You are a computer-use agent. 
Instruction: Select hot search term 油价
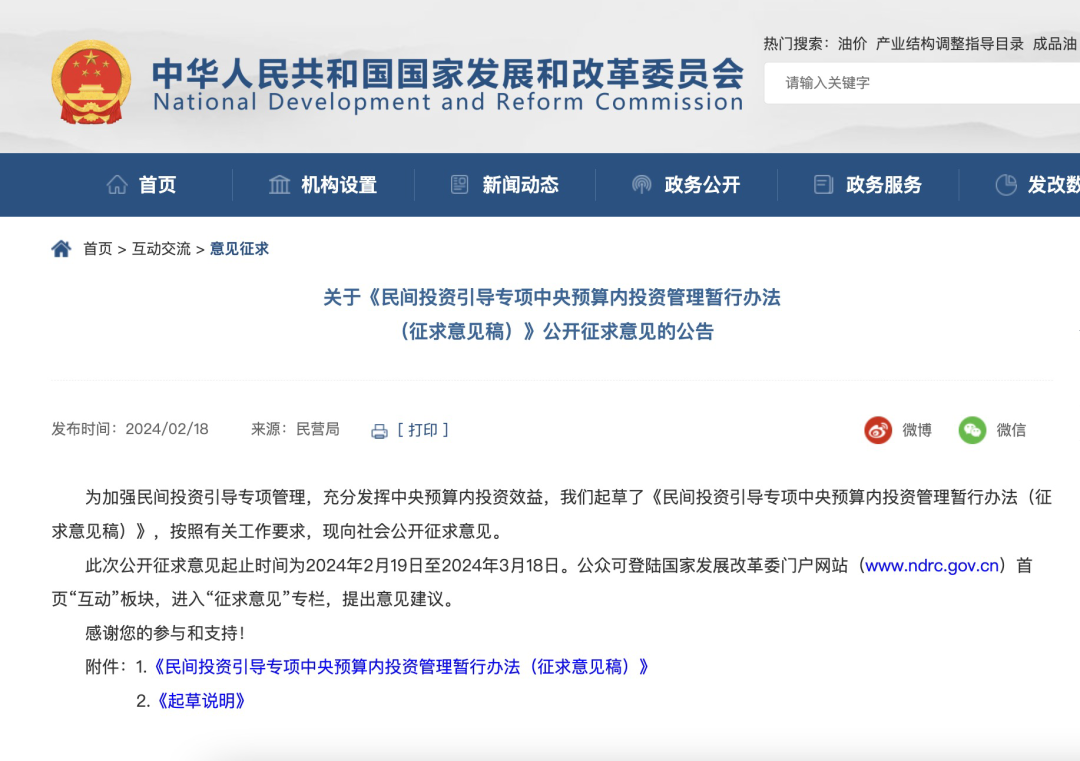click(852, 44)
